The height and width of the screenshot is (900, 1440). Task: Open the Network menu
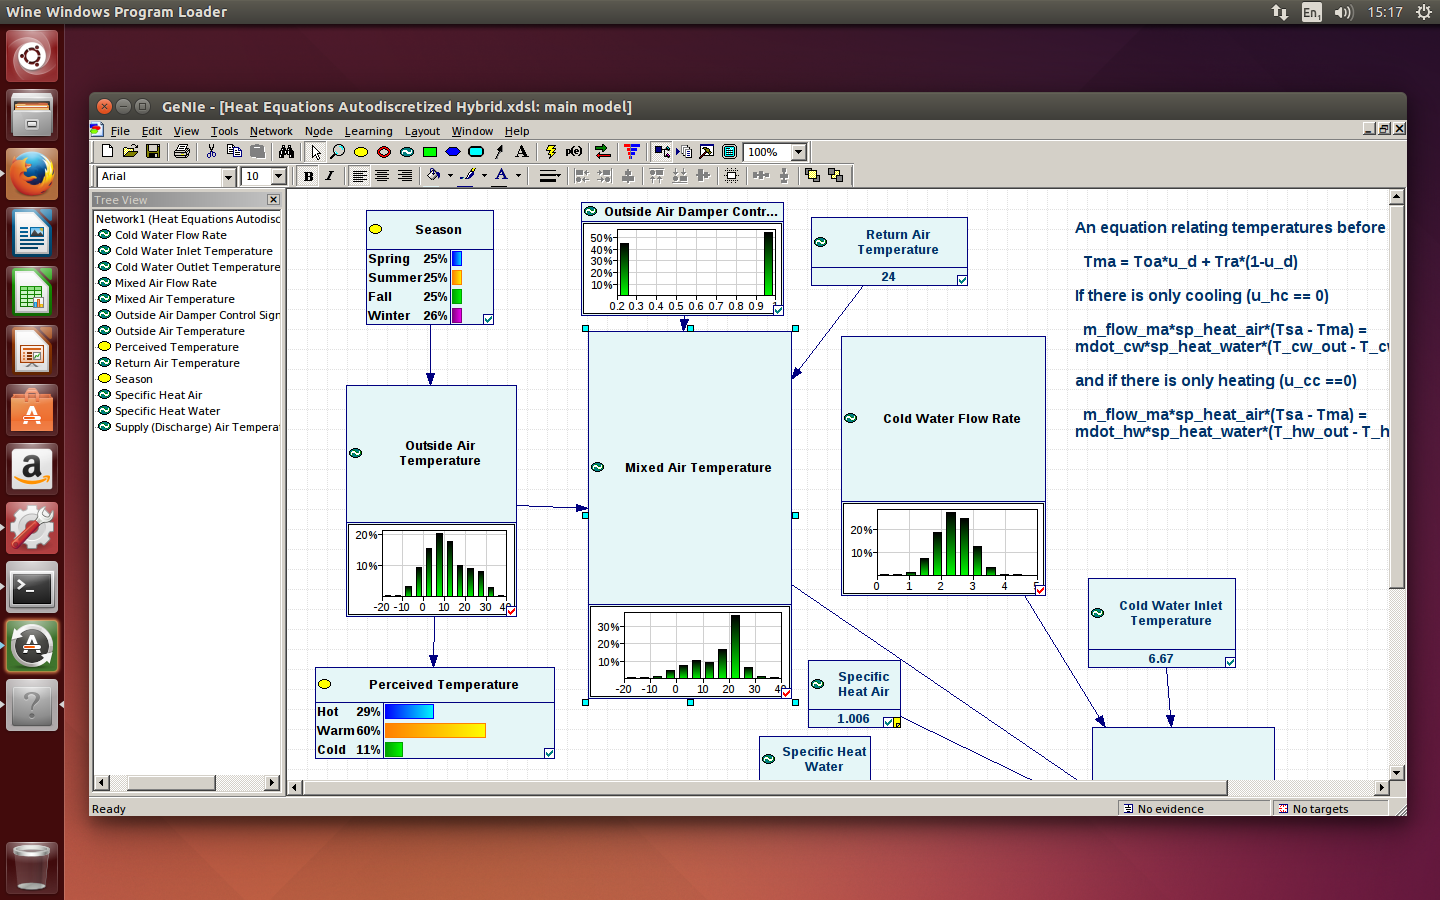tap(270, 131)
